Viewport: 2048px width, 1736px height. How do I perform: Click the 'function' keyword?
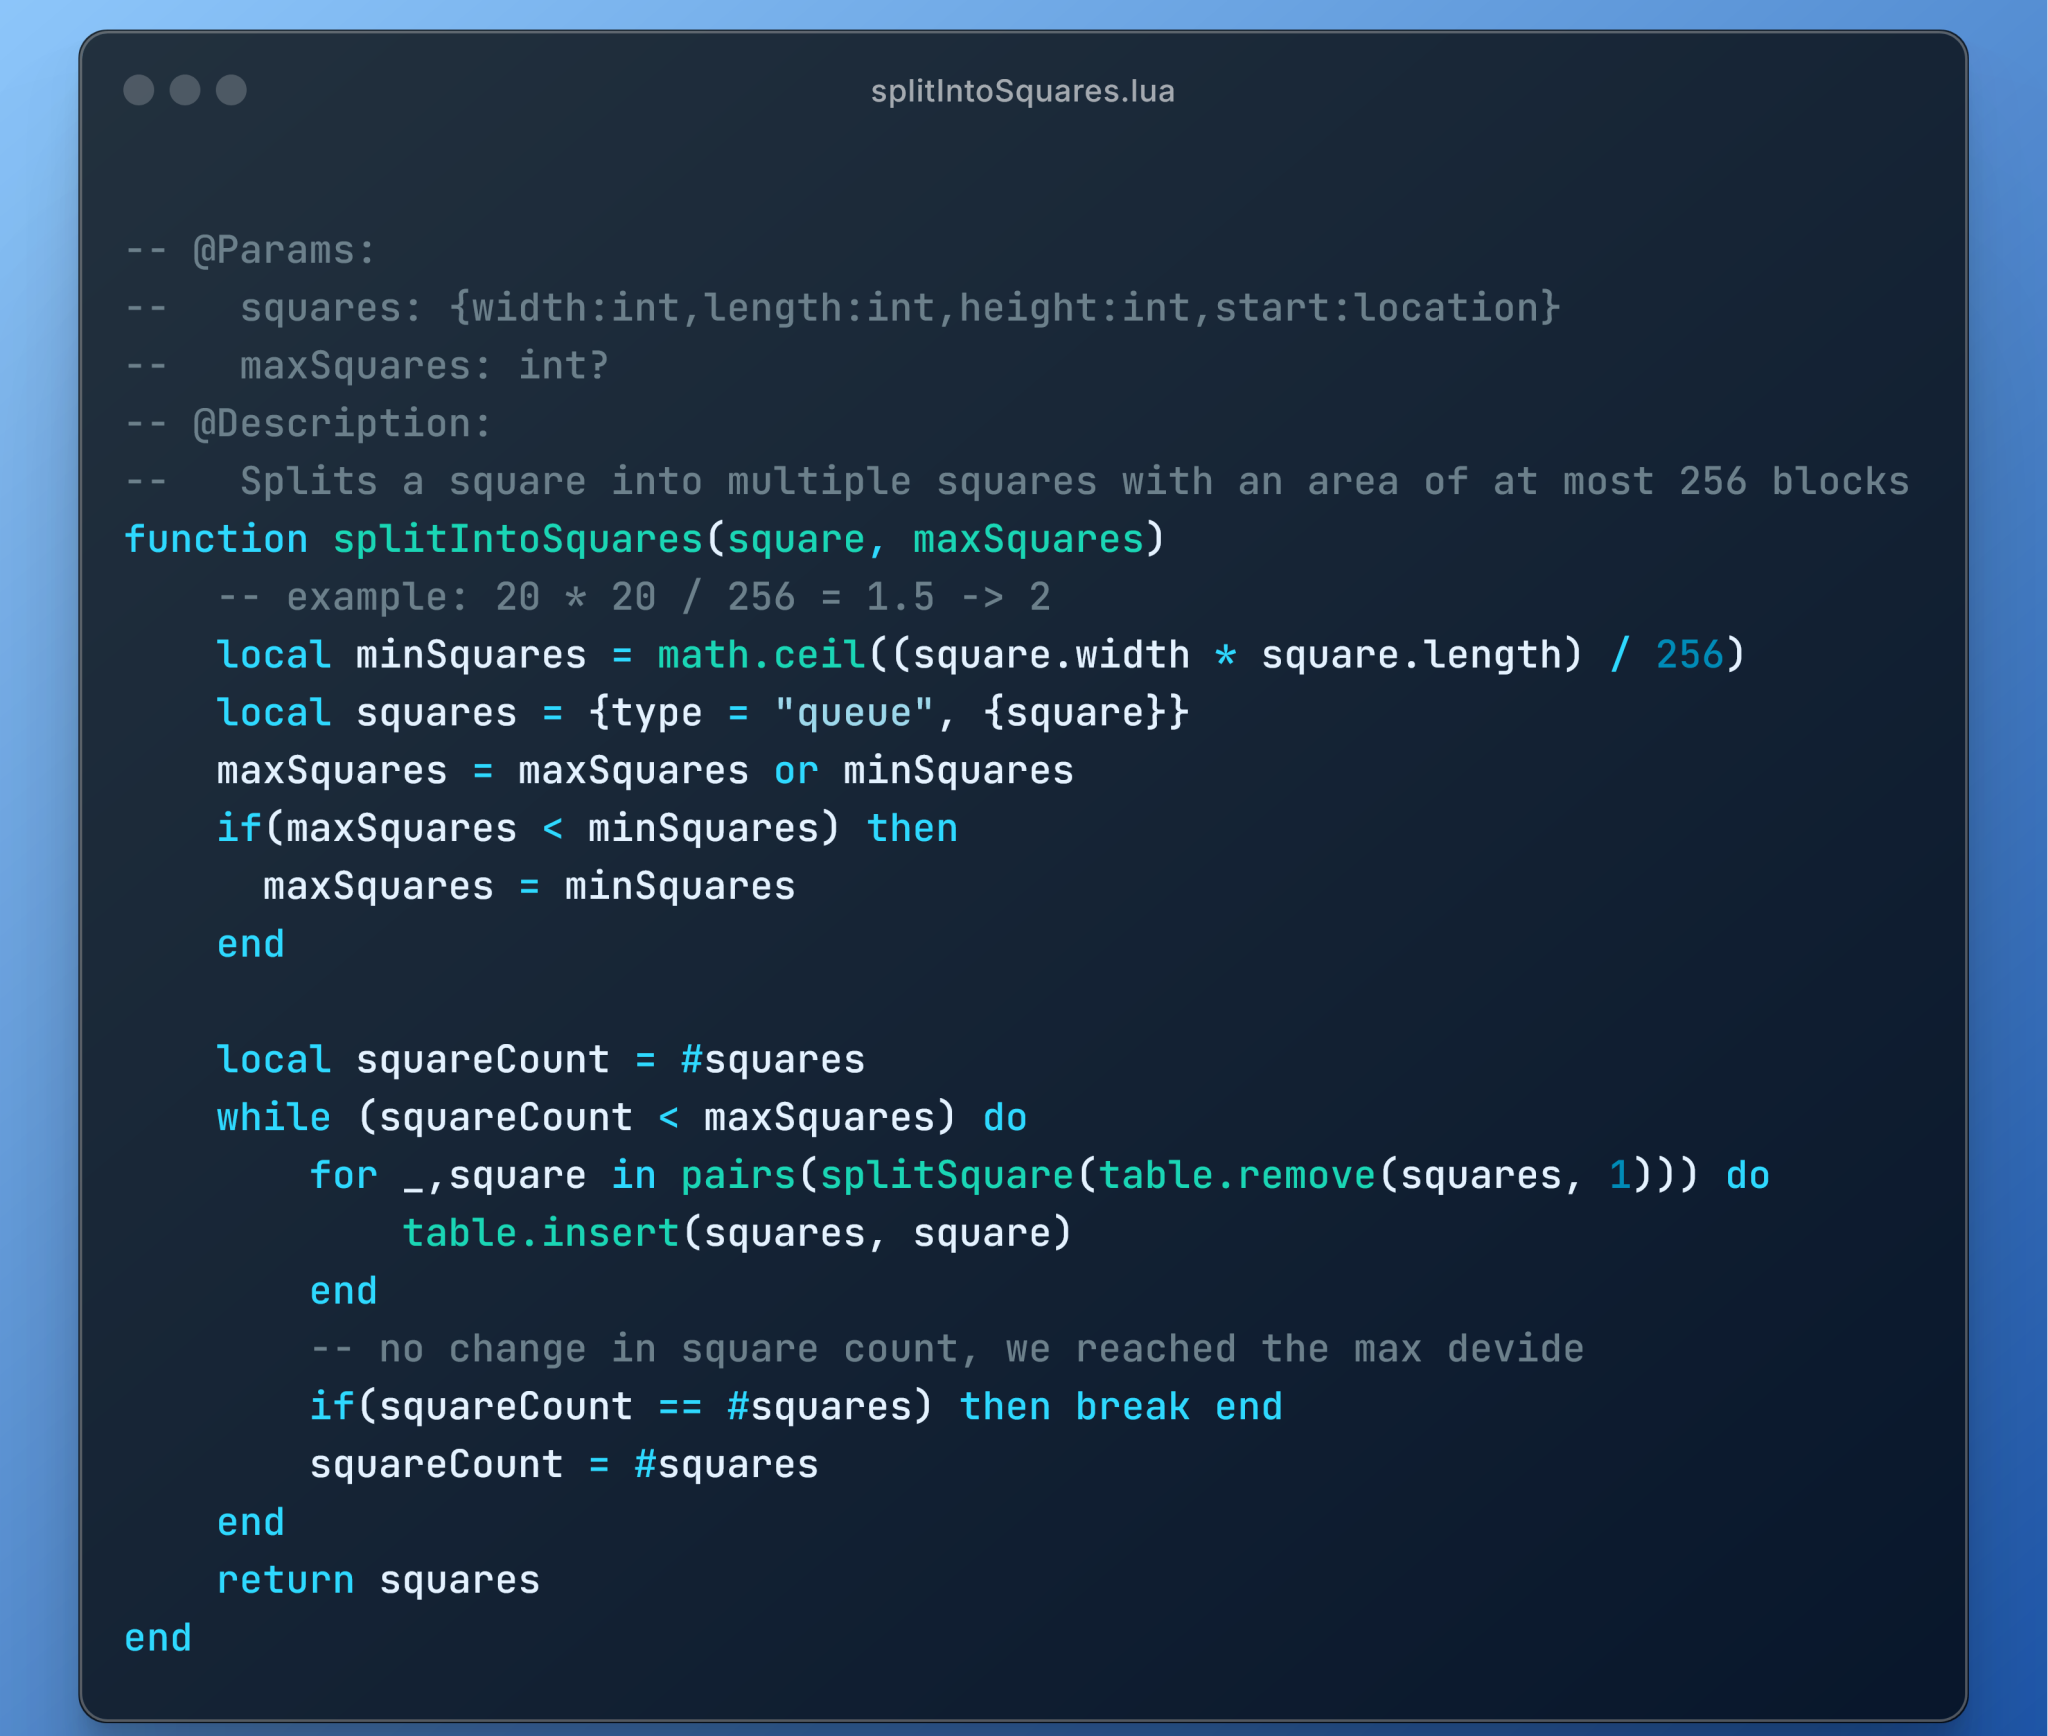click(x=216, y=539)
